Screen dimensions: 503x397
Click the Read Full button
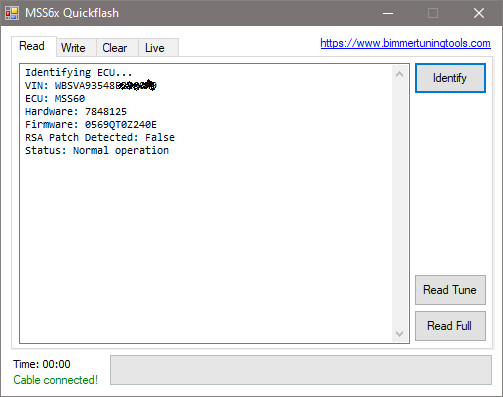[x=450, y=326]
